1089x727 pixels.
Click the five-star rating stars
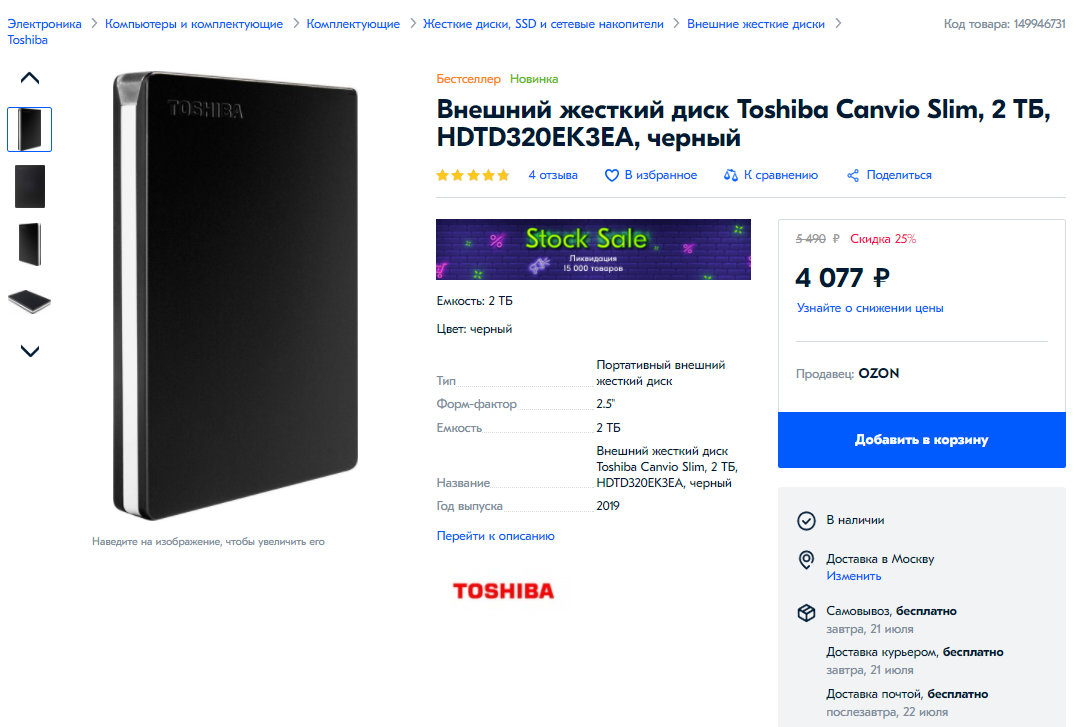coord(473,175)
